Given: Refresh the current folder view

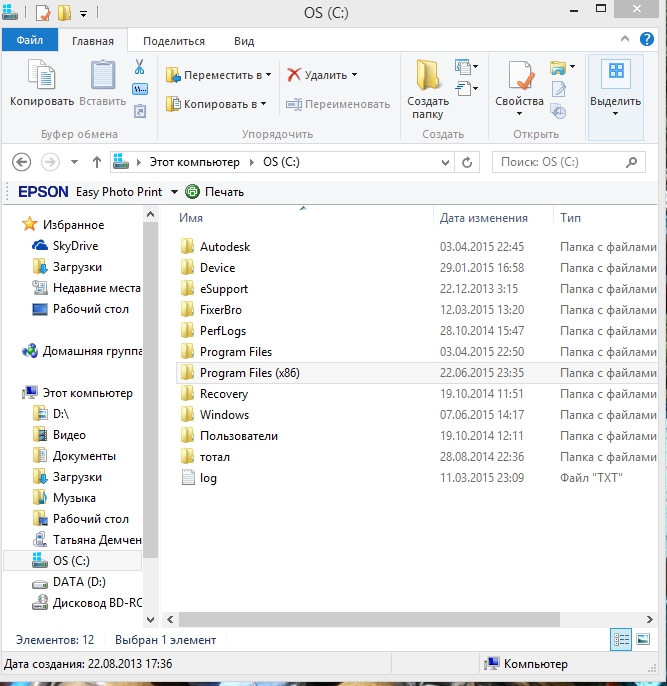Looking at the screenshot, I should click(x=467, y=162).
